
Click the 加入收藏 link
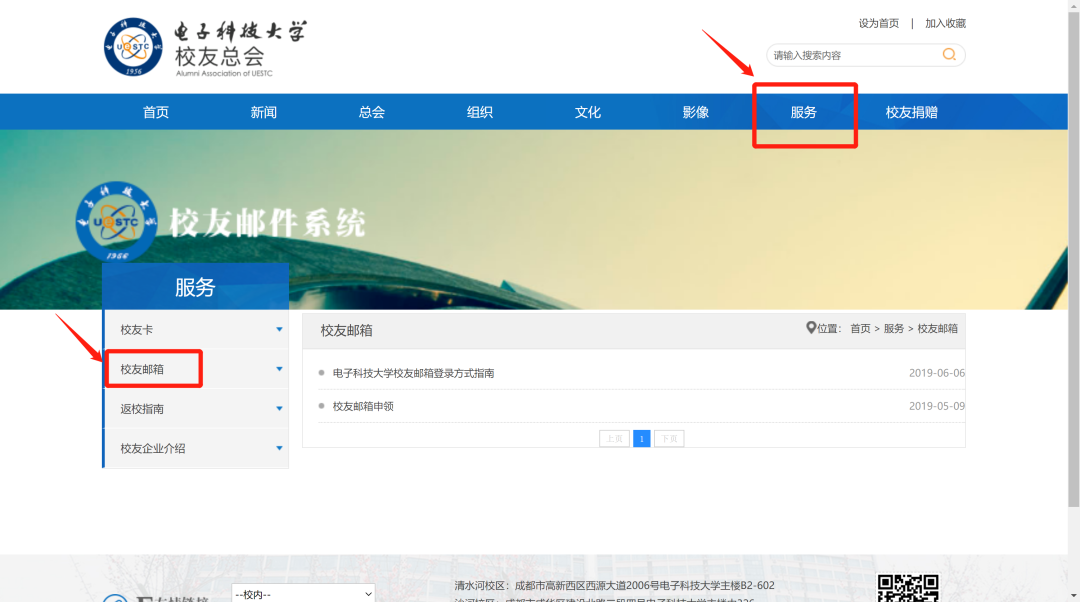click(x=945, y=23)
